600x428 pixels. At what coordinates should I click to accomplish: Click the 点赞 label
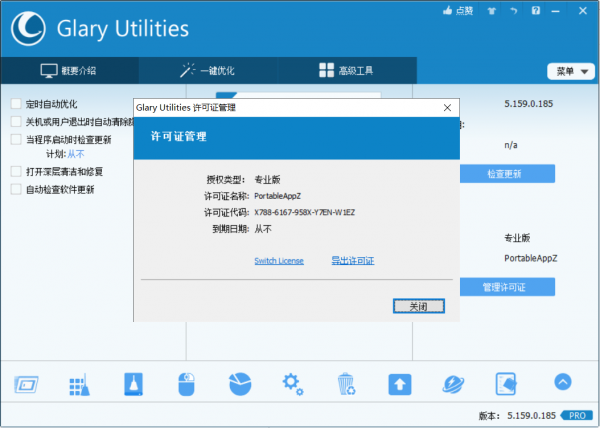[x=465, y=11]
